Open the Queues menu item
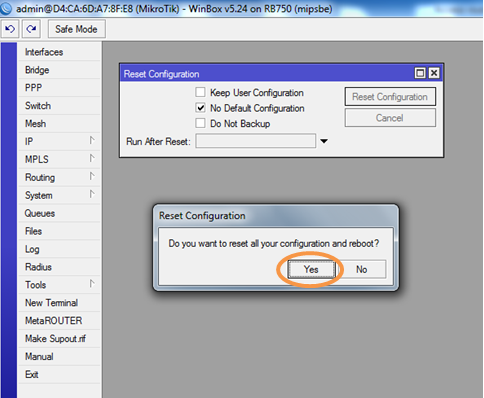 click(x=59, y=213)
